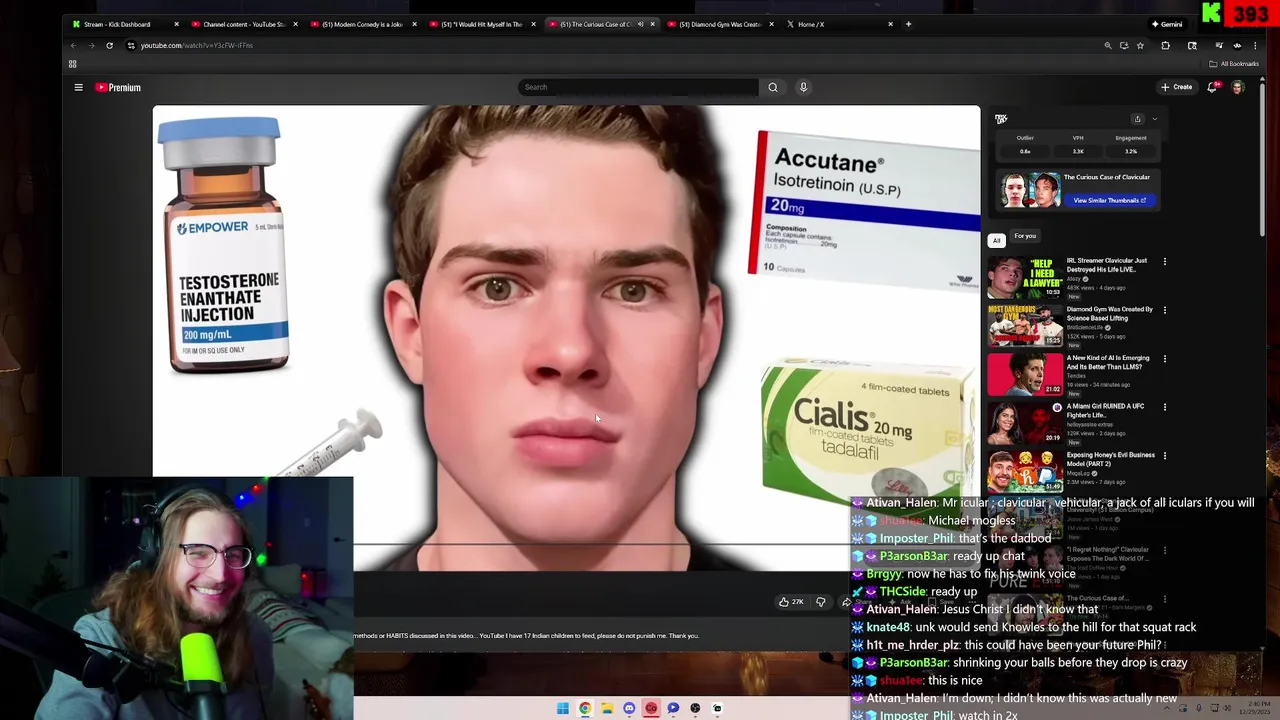Screen dimensions: 1280x720
Task: Reload the current page
Action: point(110,45)
